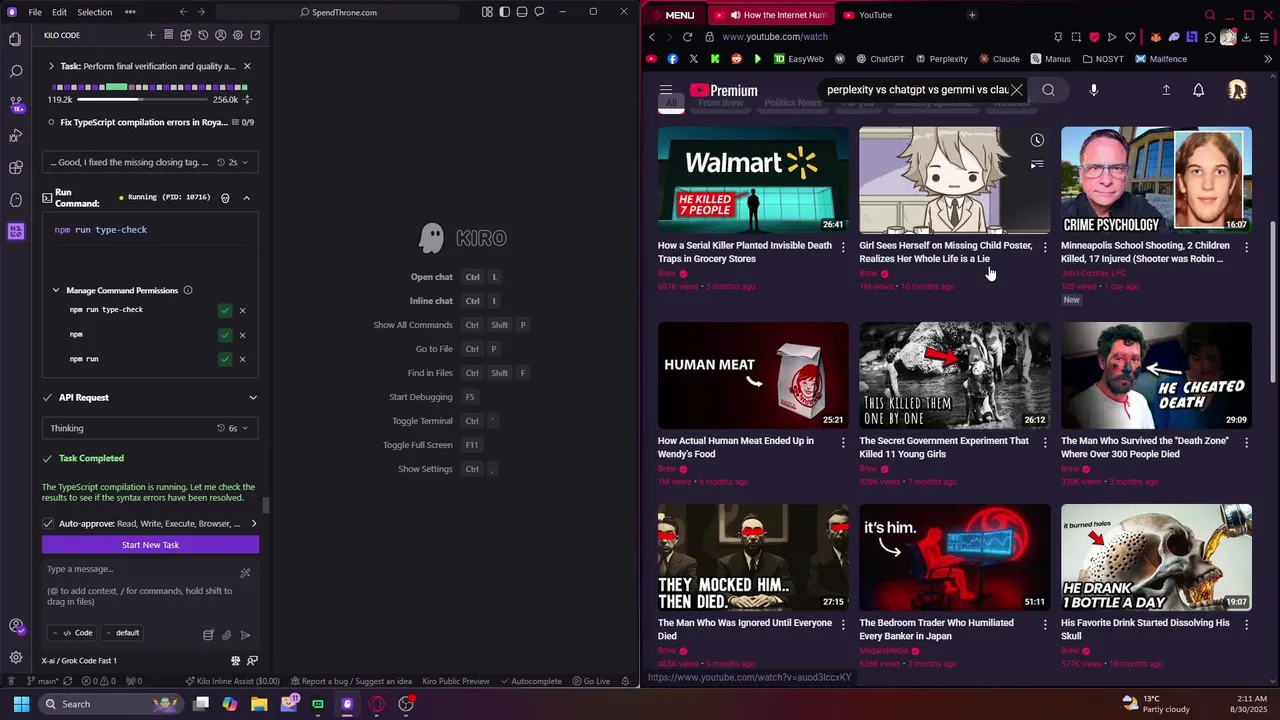The image size is (1280, 720).
Task: Reload the YouTube page in Opera
Action: pyautogui.click(x=688, y=37)
